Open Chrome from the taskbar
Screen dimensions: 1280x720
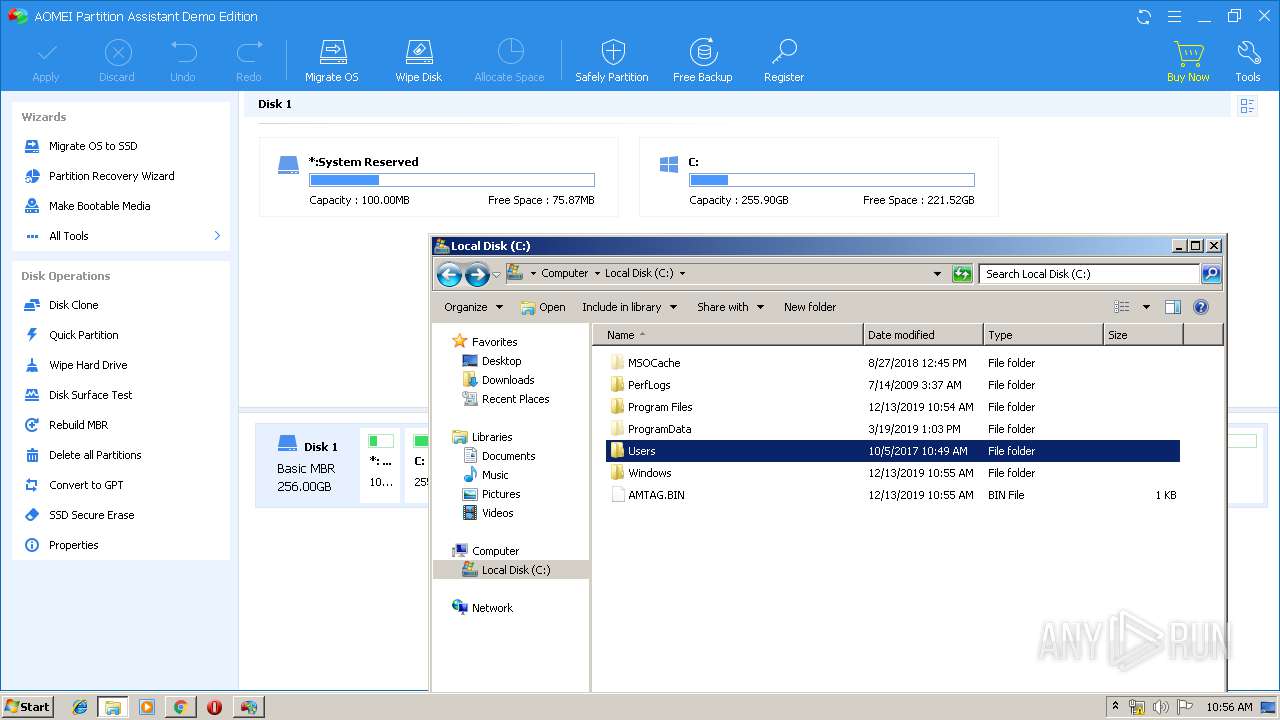180,707
